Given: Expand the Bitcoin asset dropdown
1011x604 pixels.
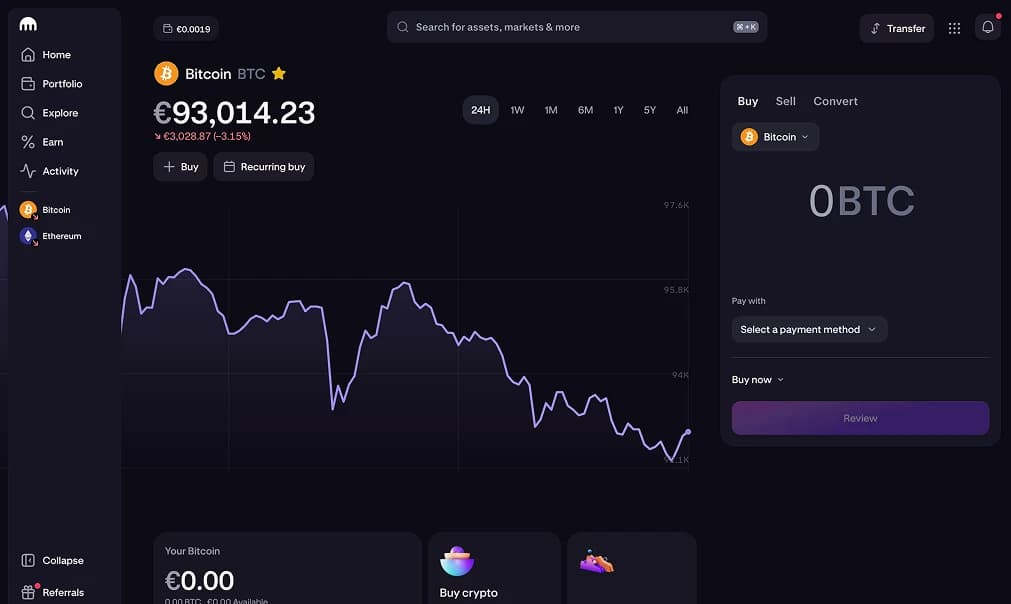Looking at the screenshot, I should click(775, 137).
